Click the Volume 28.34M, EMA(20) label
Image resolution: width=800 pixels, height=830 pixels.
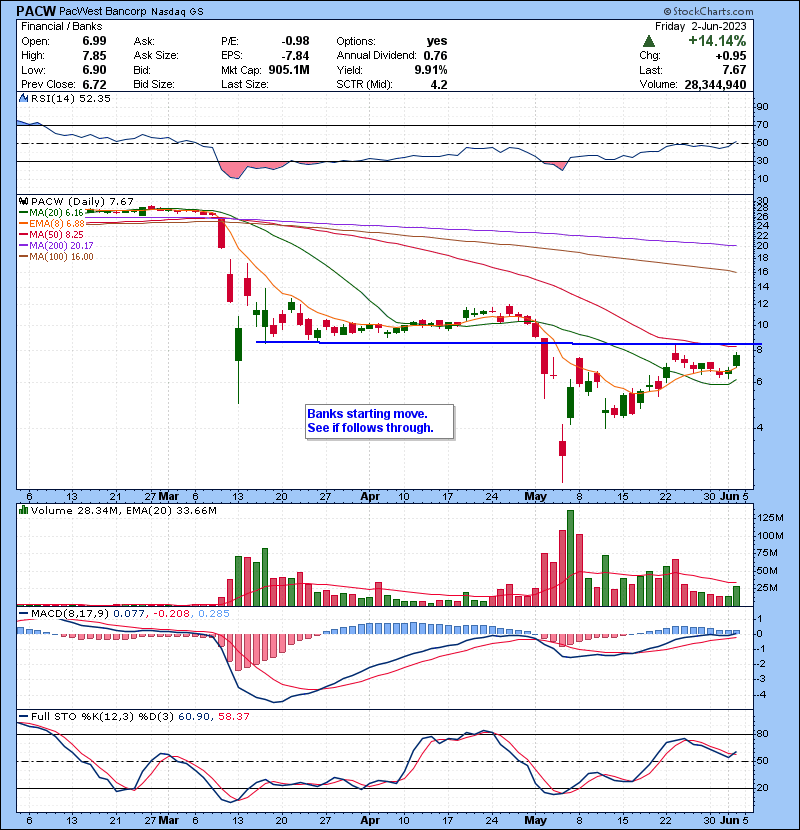(124, 511)
